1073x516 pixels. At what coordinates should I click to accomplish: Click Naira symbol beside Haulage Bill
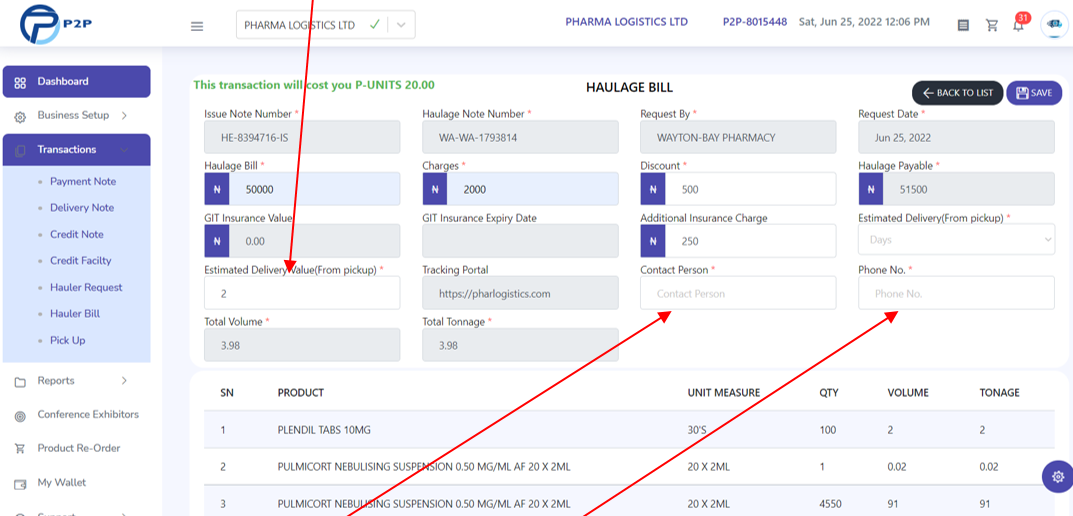pos(217,189)
